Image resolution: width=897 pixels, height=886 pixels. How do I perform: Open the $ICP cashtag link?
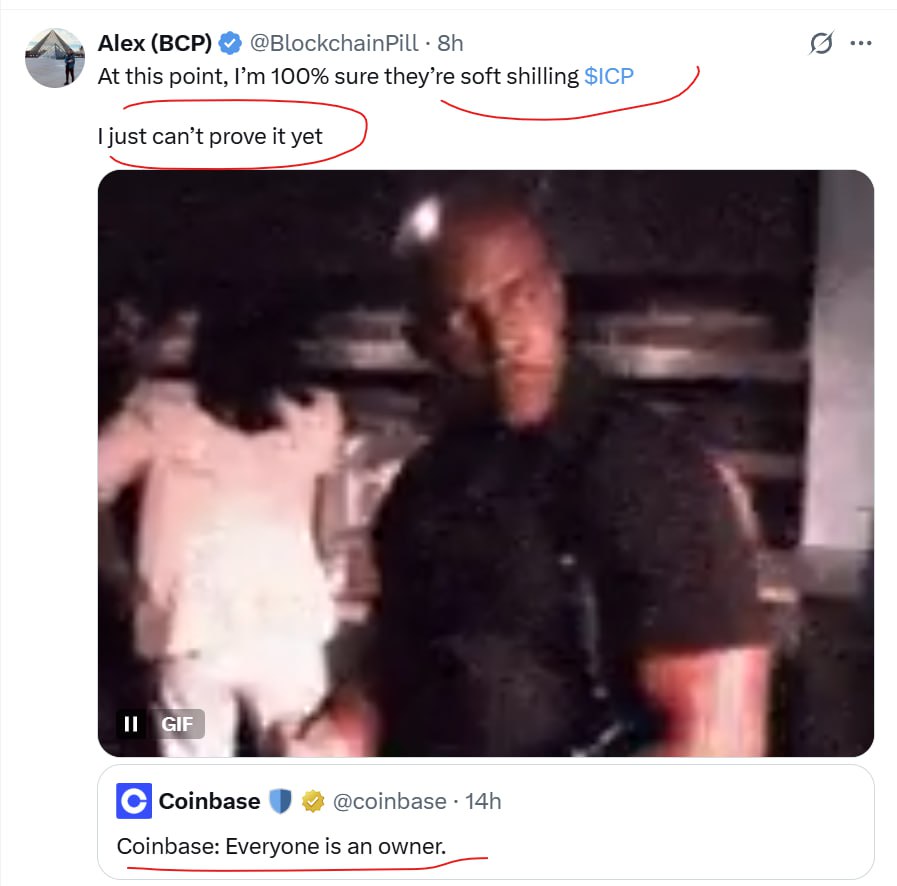point(609,76)
